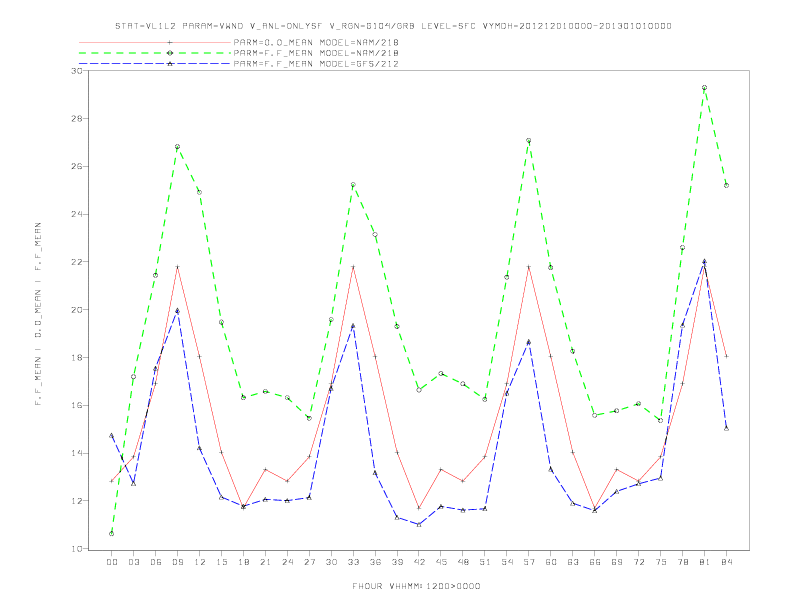
Task: Click the X-axis tick label 57
Action: (x=529, y=562)
